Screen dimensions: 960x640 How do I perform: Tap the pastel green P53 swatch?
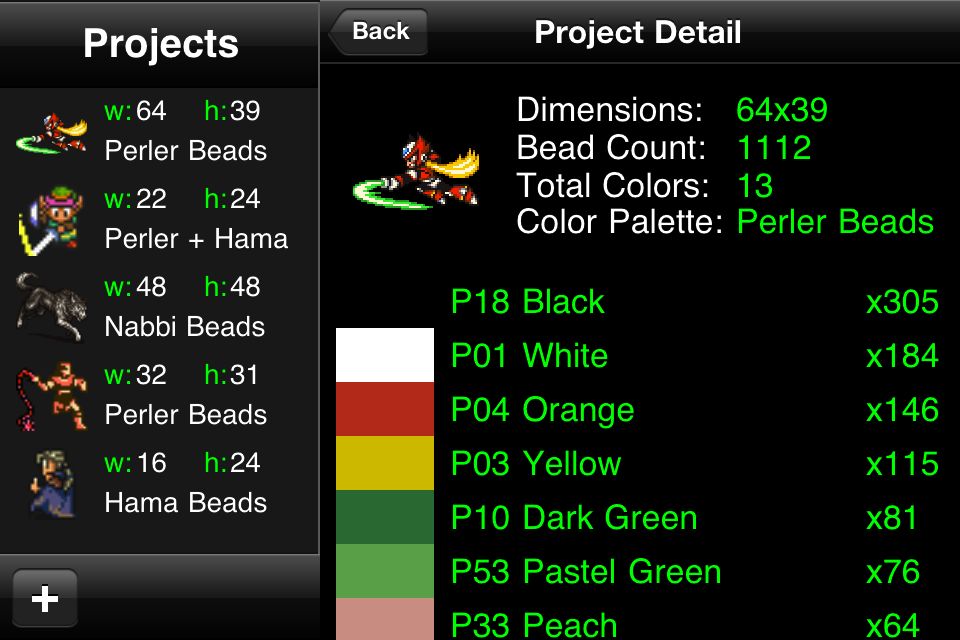(384, 571)
